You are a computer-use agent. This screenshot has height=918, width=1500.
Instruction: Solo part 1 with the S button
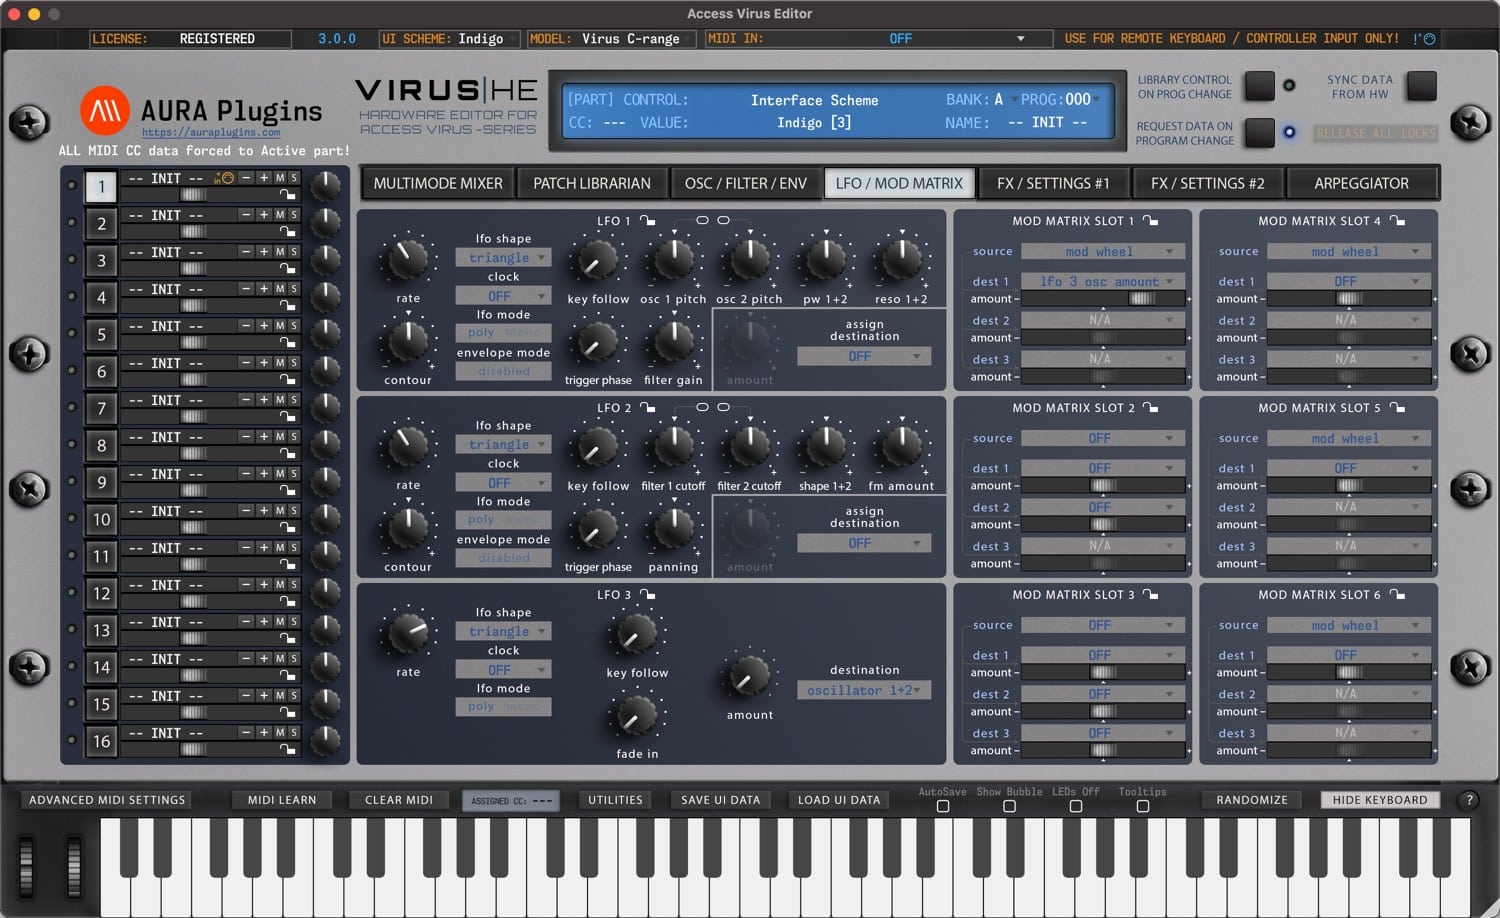[294, 178]
